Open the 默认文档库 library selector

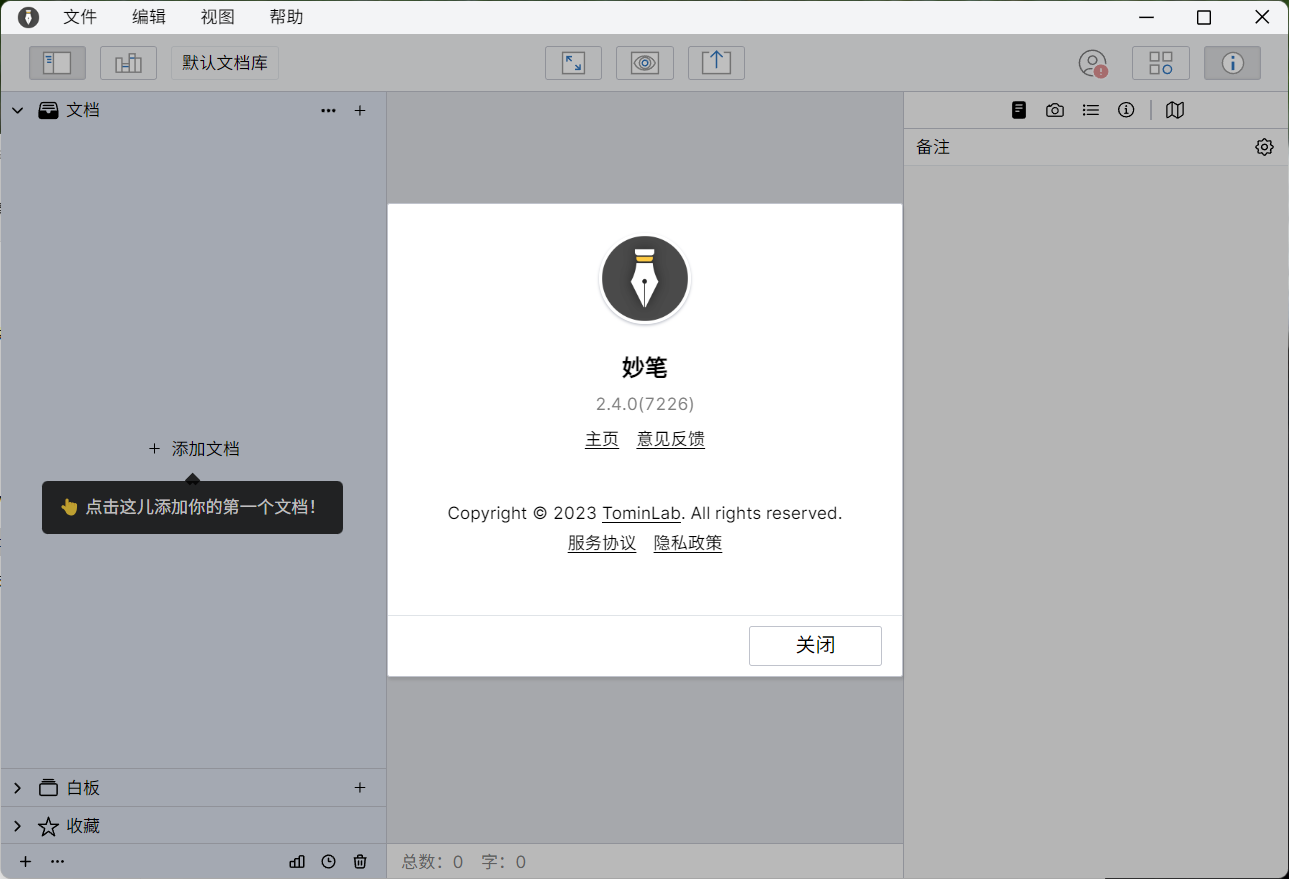click(x=225, y=63)
